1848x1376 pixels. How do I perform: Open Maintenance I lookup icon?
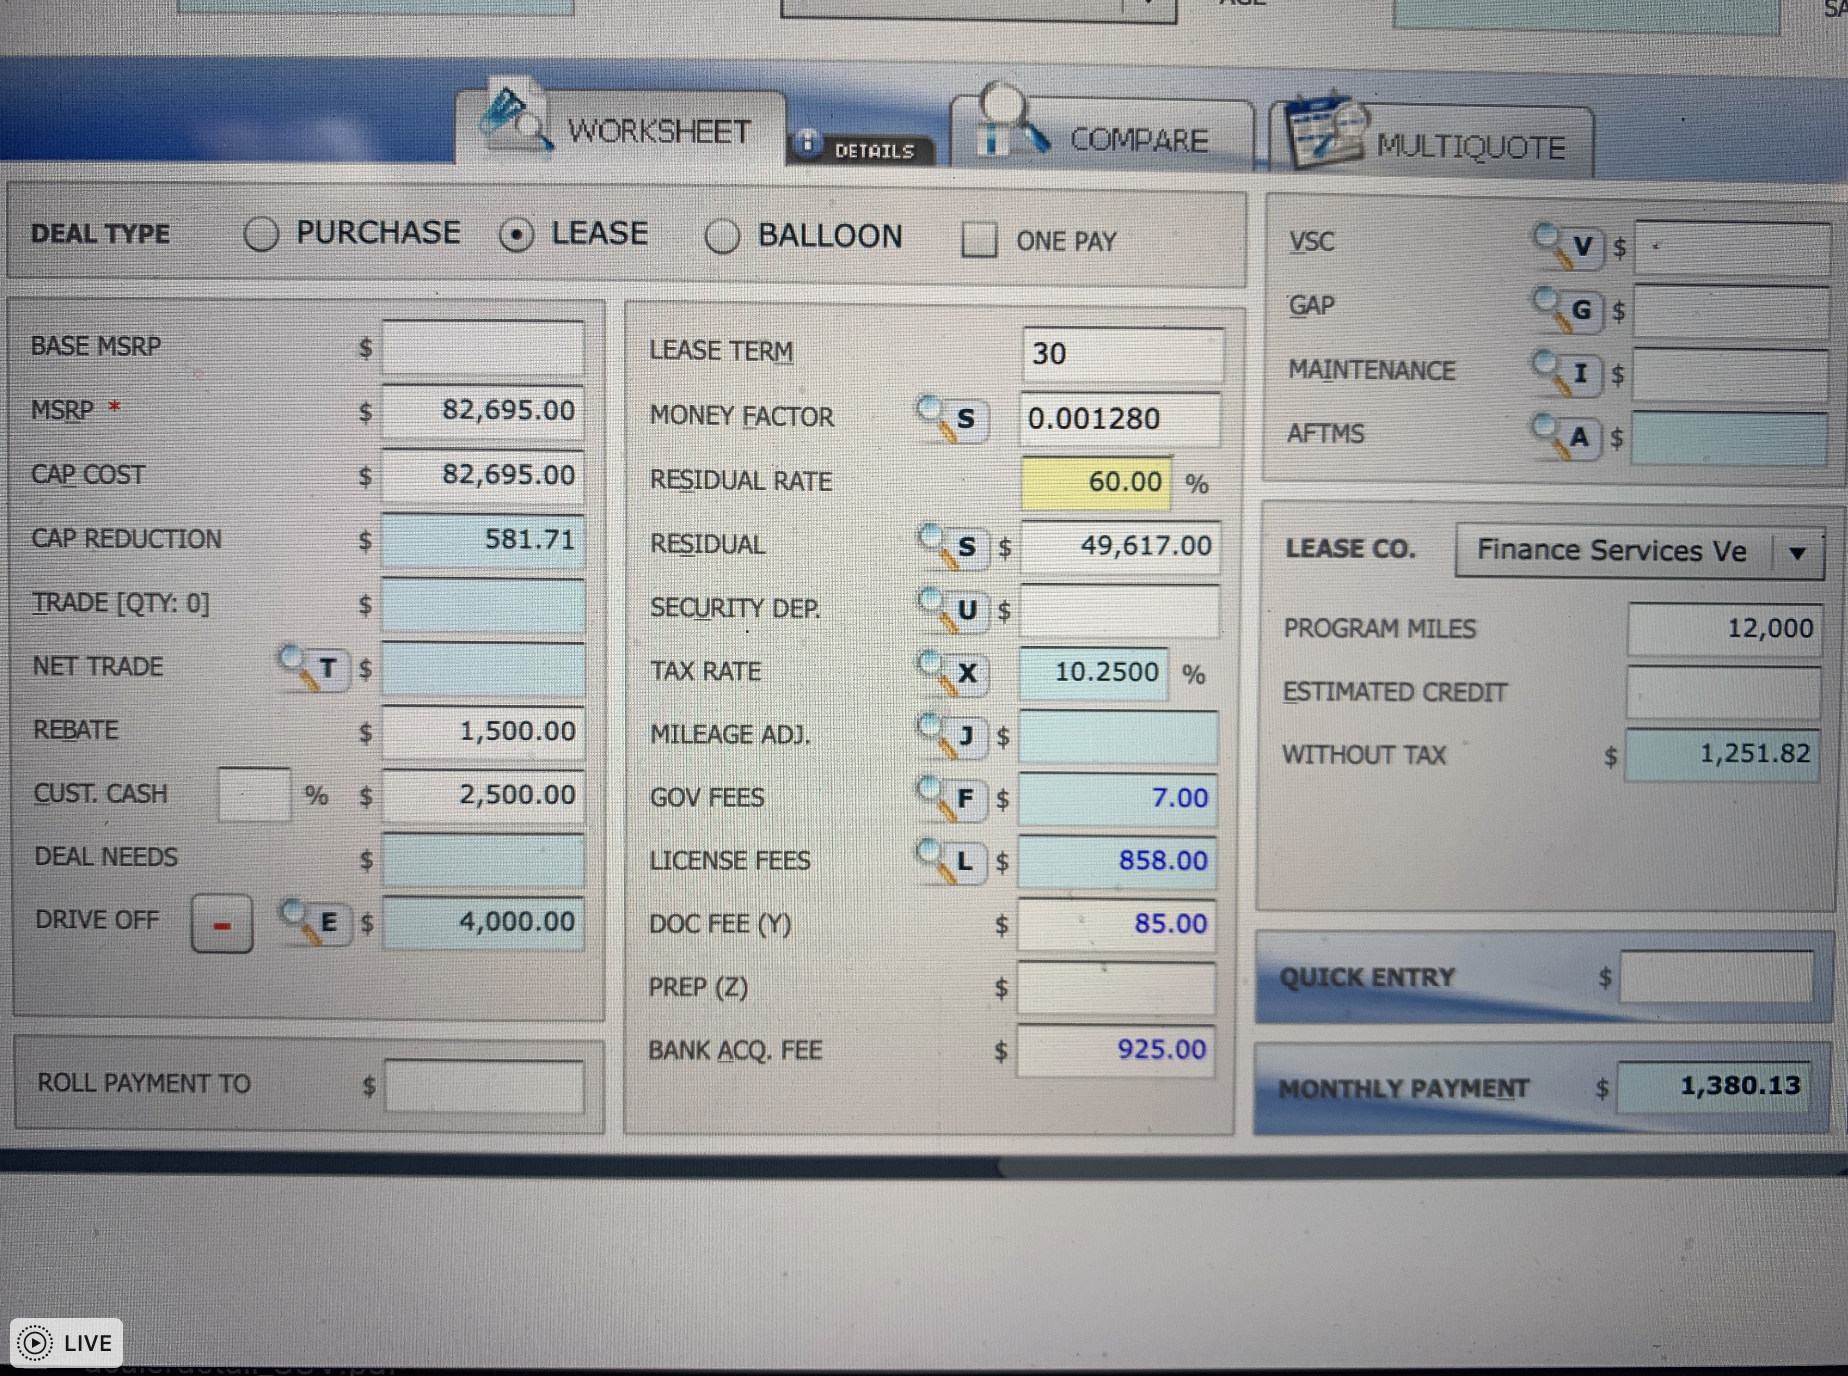1567,374
